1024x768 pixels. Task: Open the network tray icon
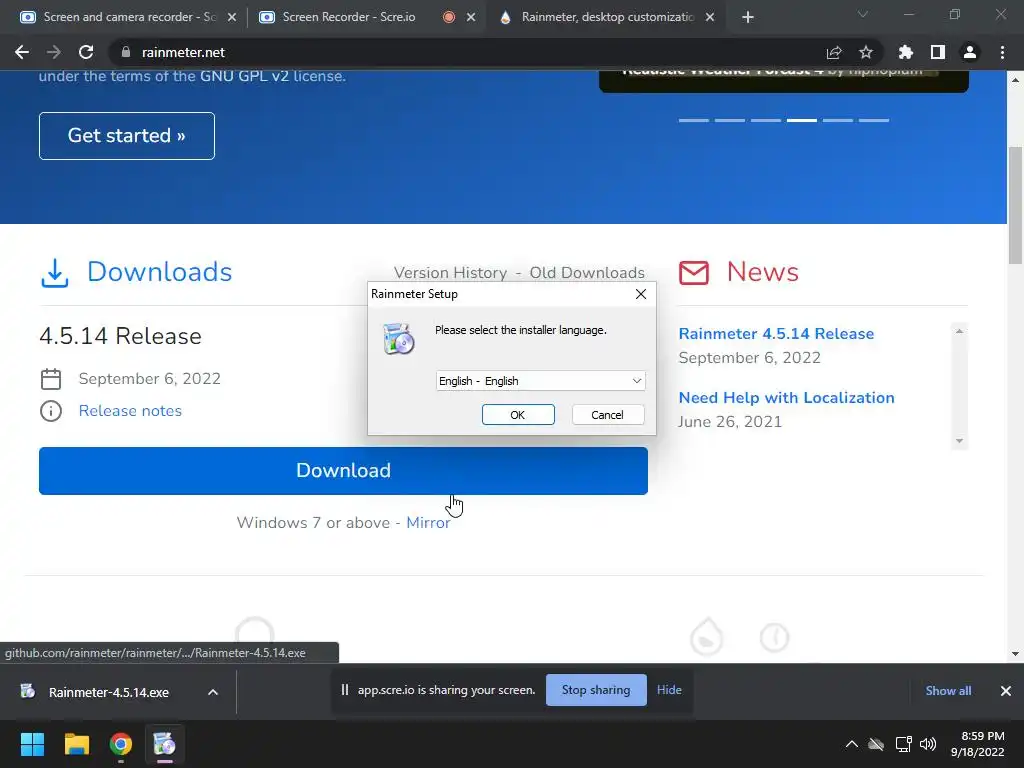(903, 744)
